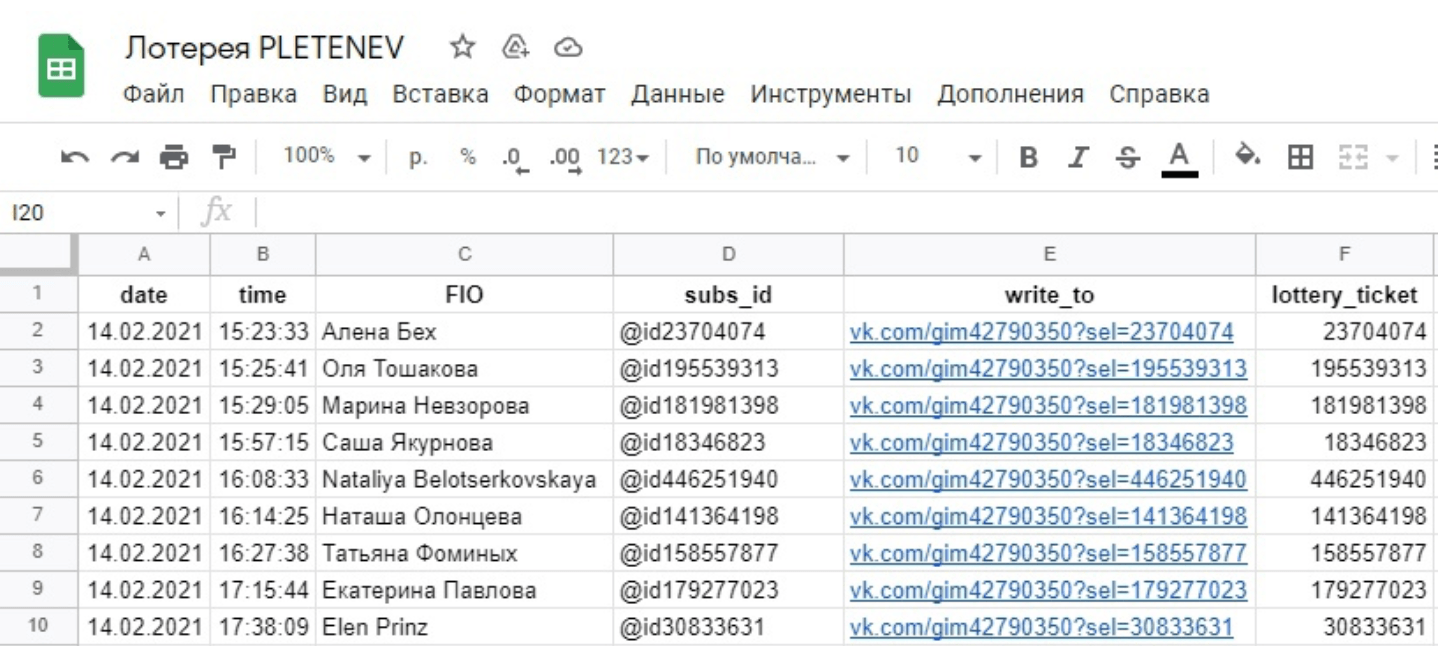Open the Дополнения menu

1010,94
